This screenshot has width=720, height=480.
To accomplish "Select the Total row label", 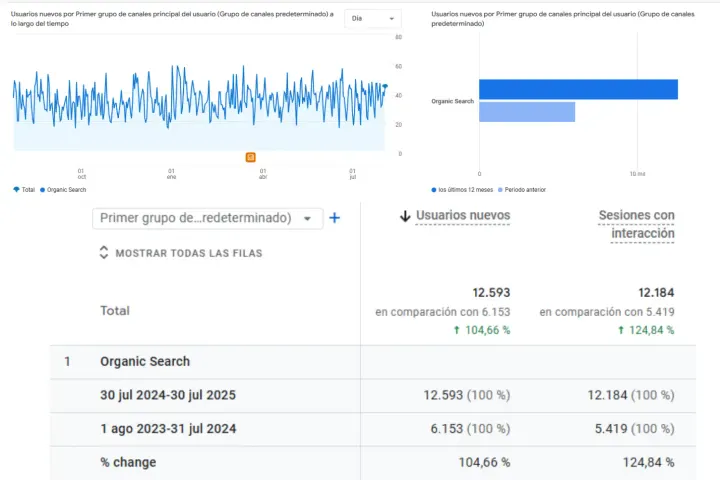I will click(115, 311).
